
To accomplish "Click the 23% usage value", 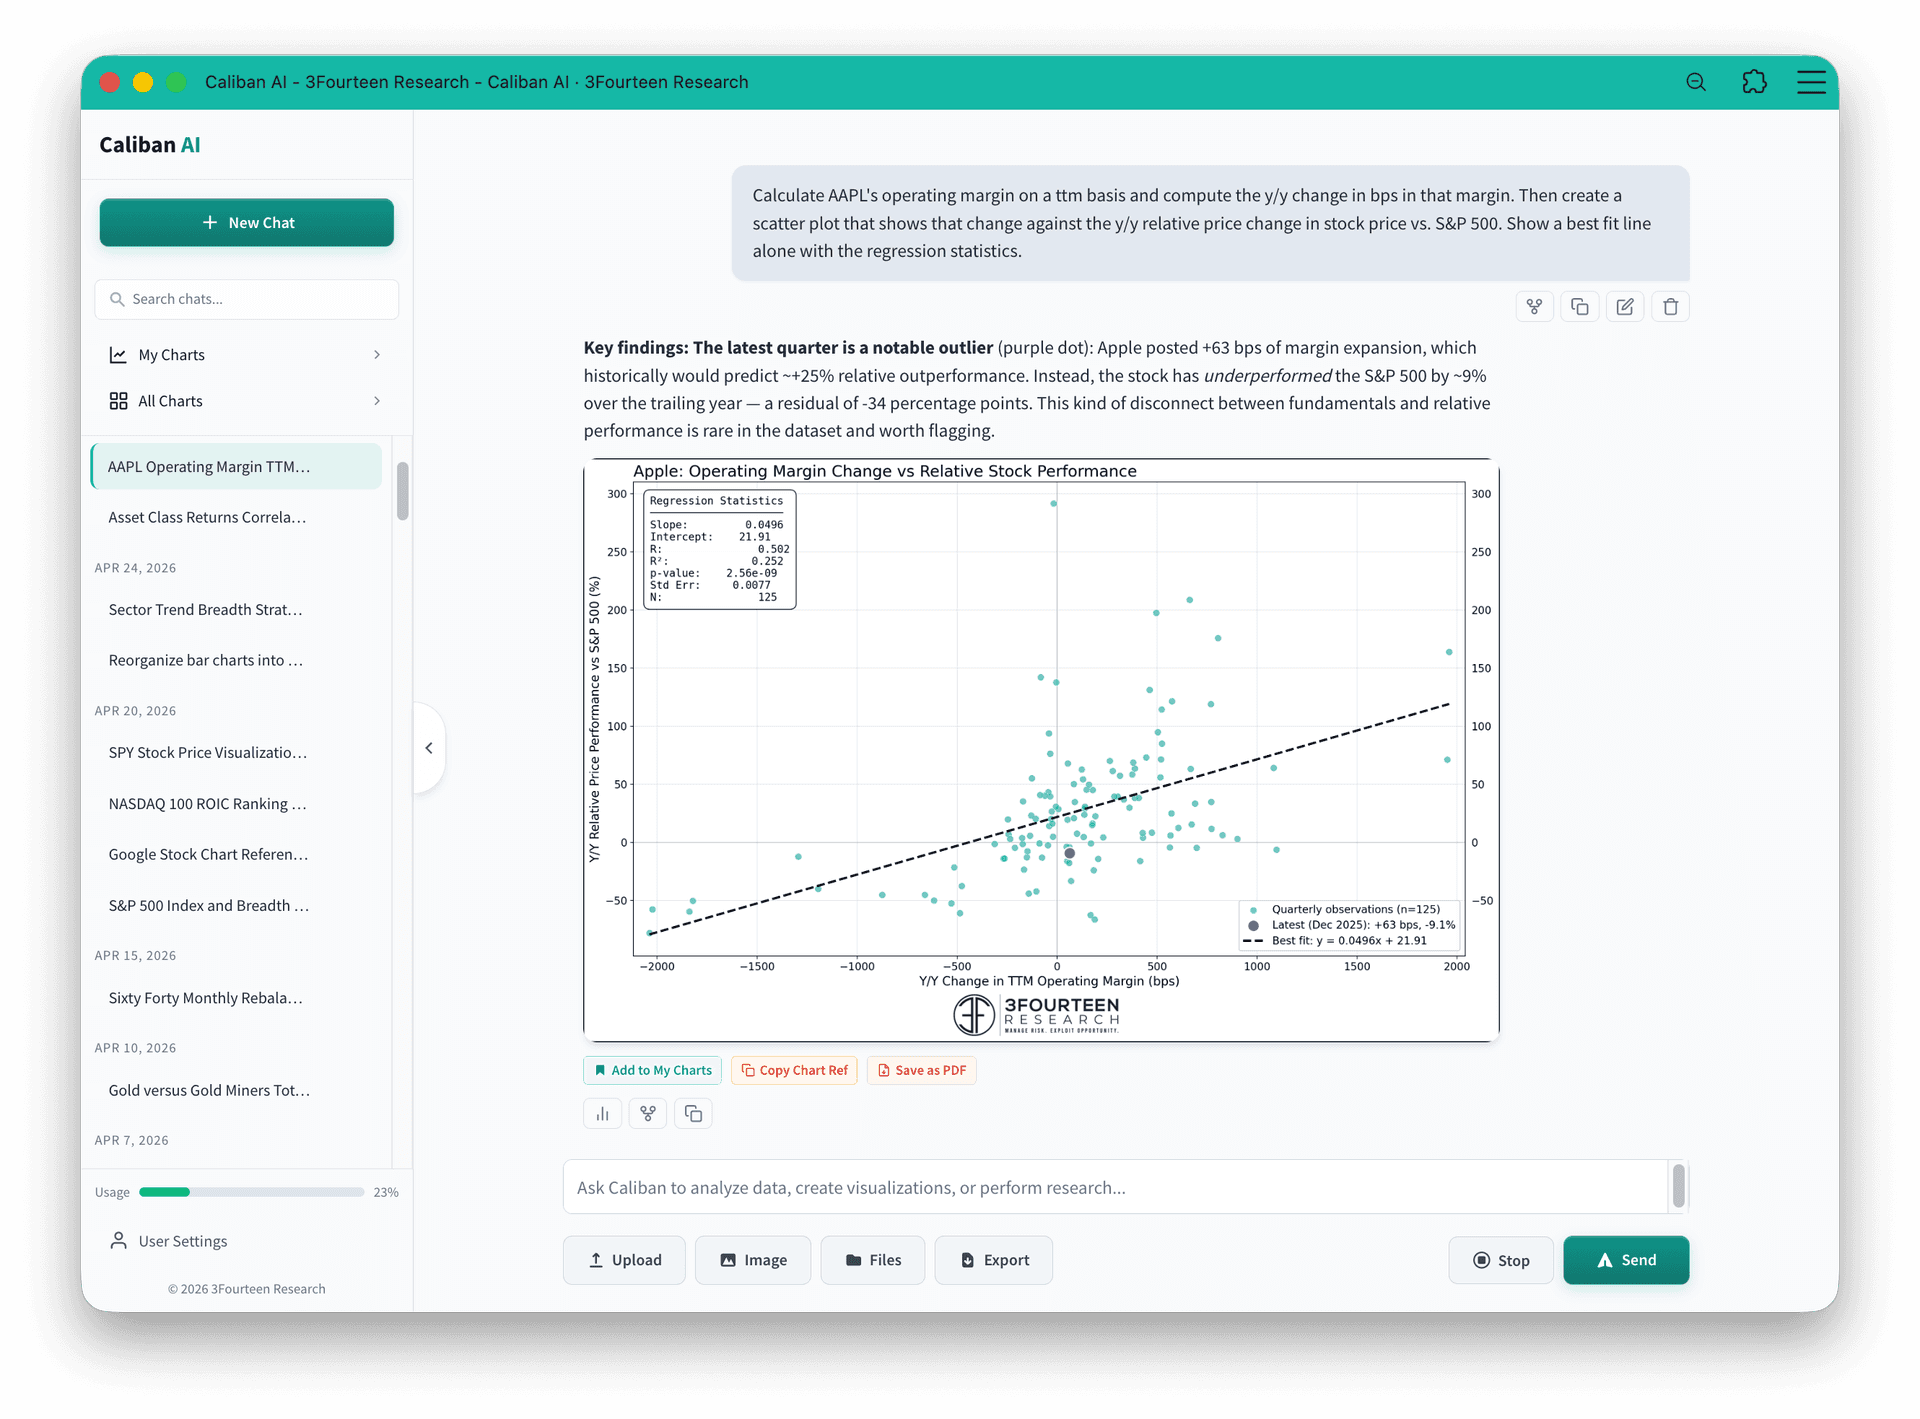I will pyautogui.click(x=386, y=1192).
